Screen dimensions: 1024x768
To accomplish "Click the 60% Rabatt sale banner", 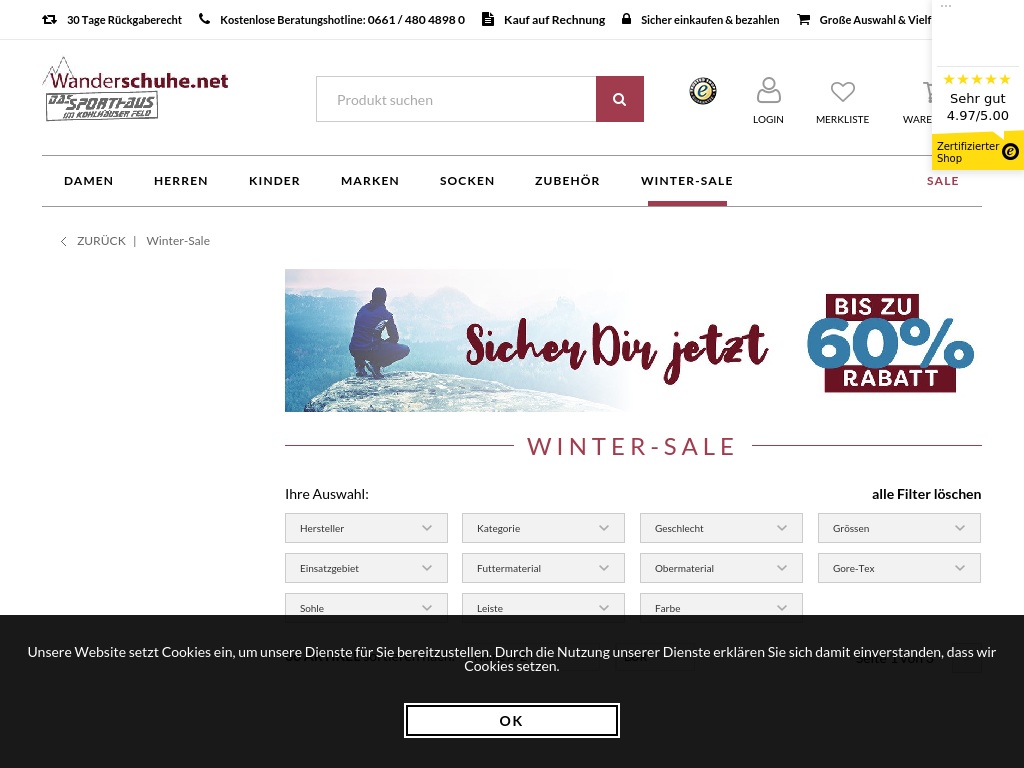I will pyautogui.click(x=633, y=340).
